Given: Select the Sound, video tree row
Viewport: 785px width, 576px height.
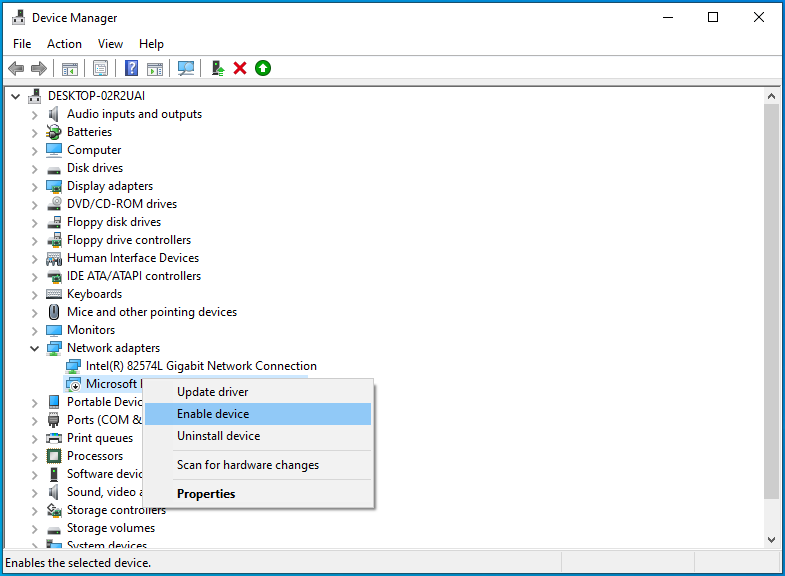Looking at the screenshot, I should (x=104, y=492).
